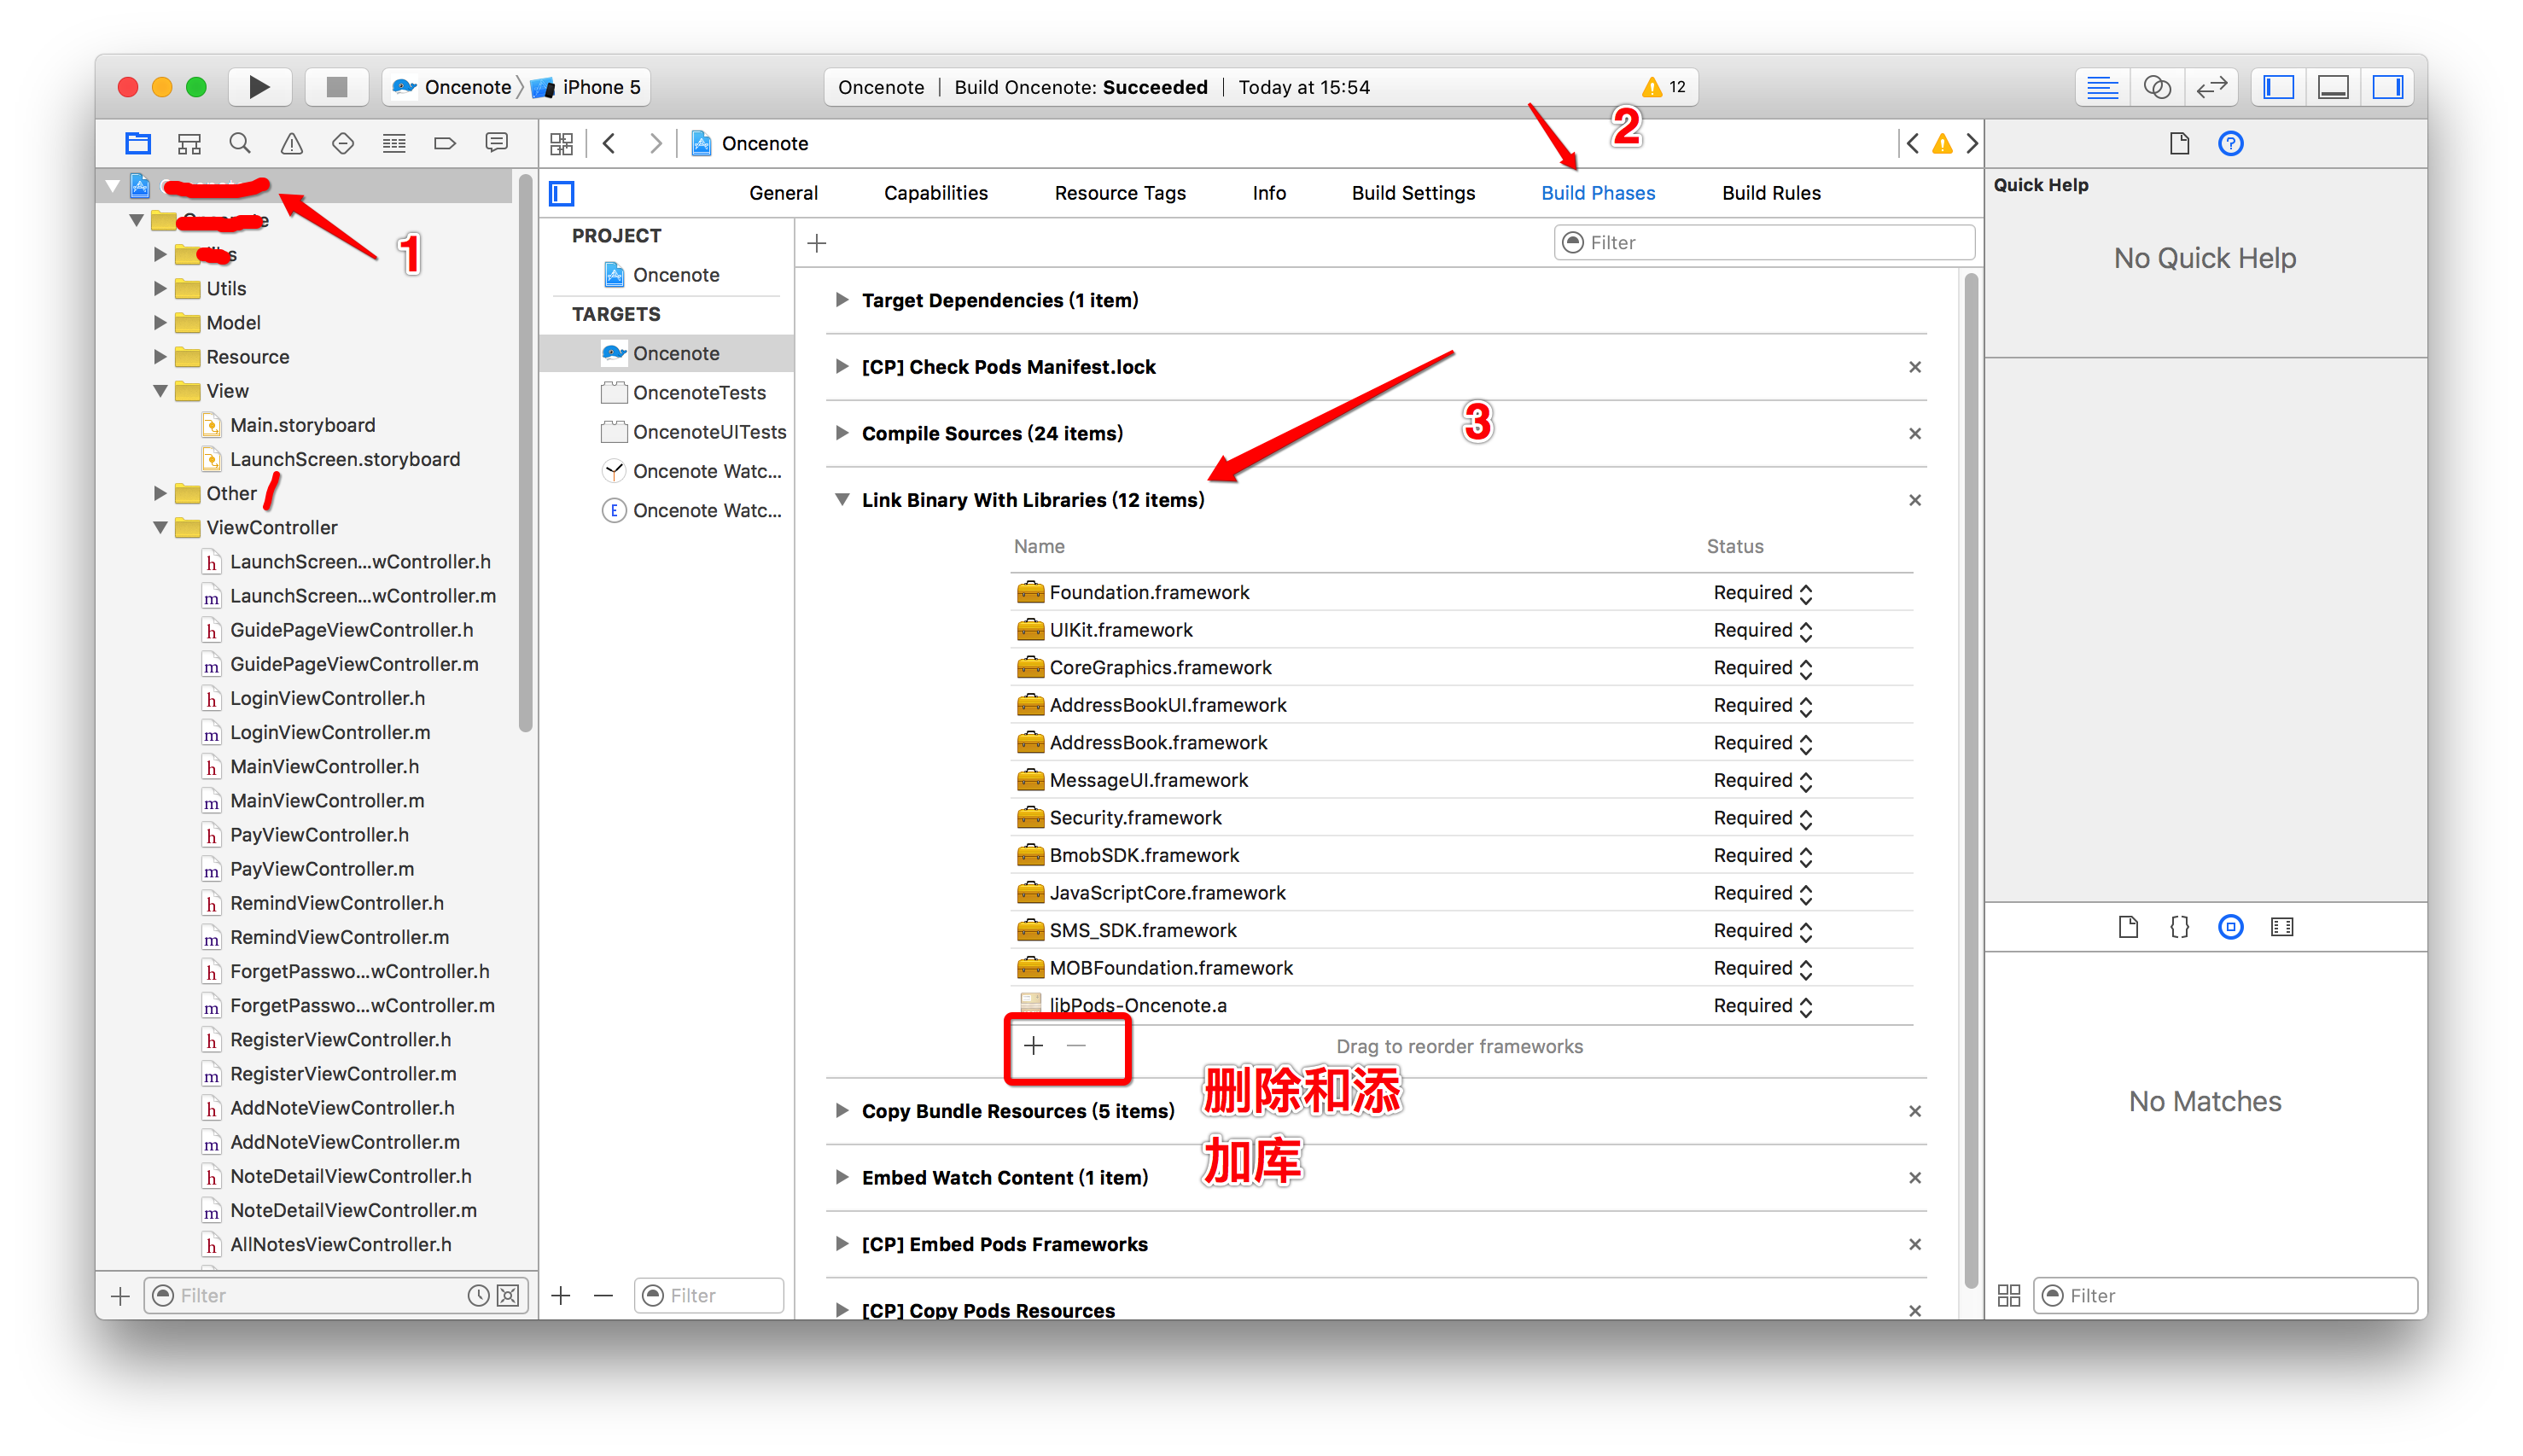Switch to the Standard editor
The height and width of the screenshot is (1456, 2523).
(2102, 87)
